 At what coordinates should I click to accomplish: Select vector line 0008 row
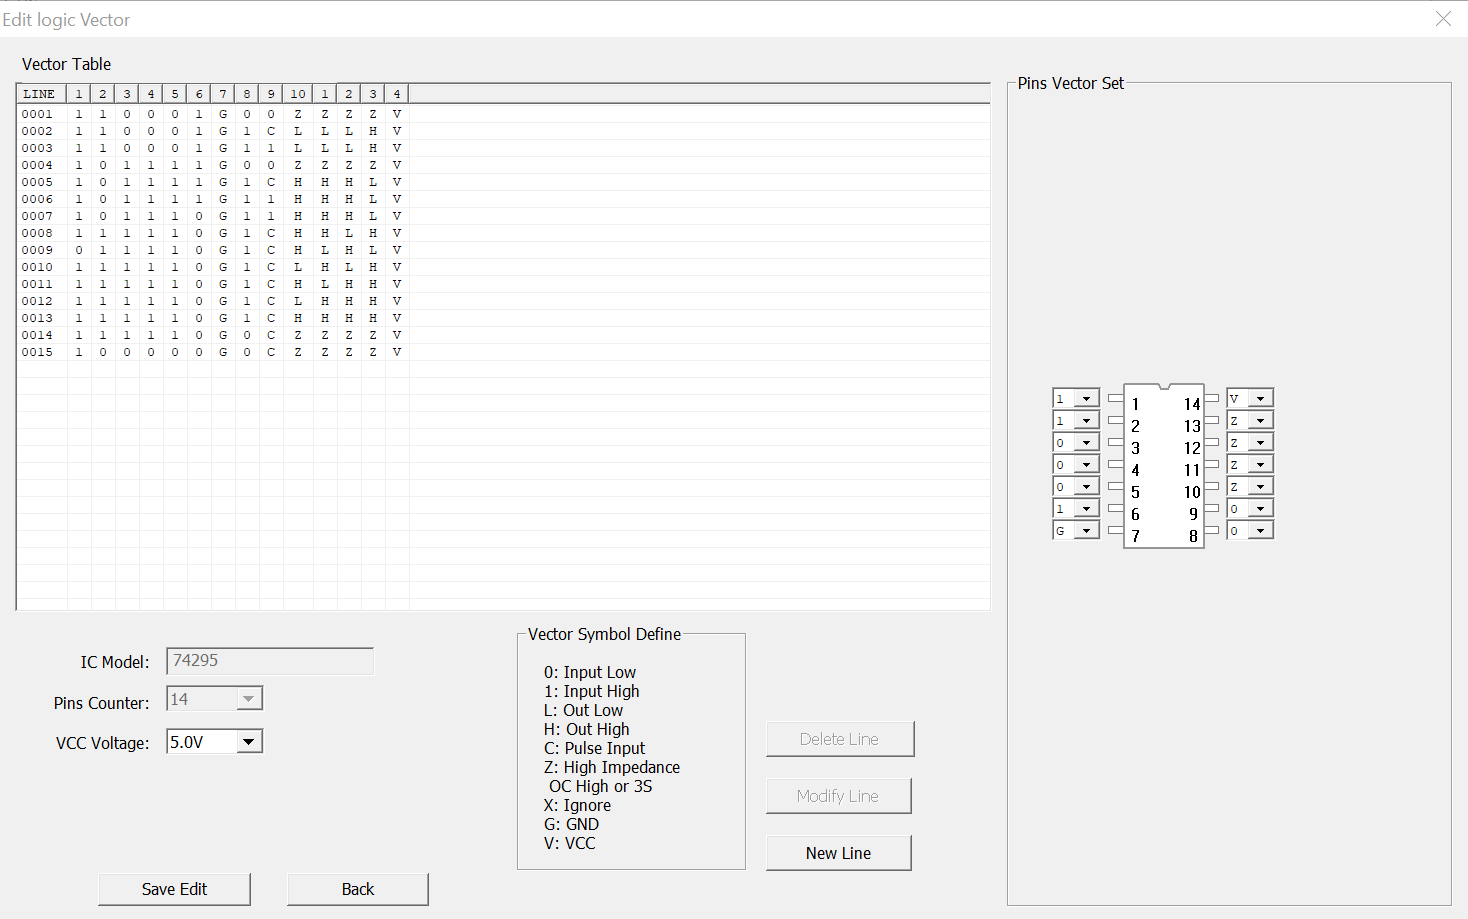[38, 233]
